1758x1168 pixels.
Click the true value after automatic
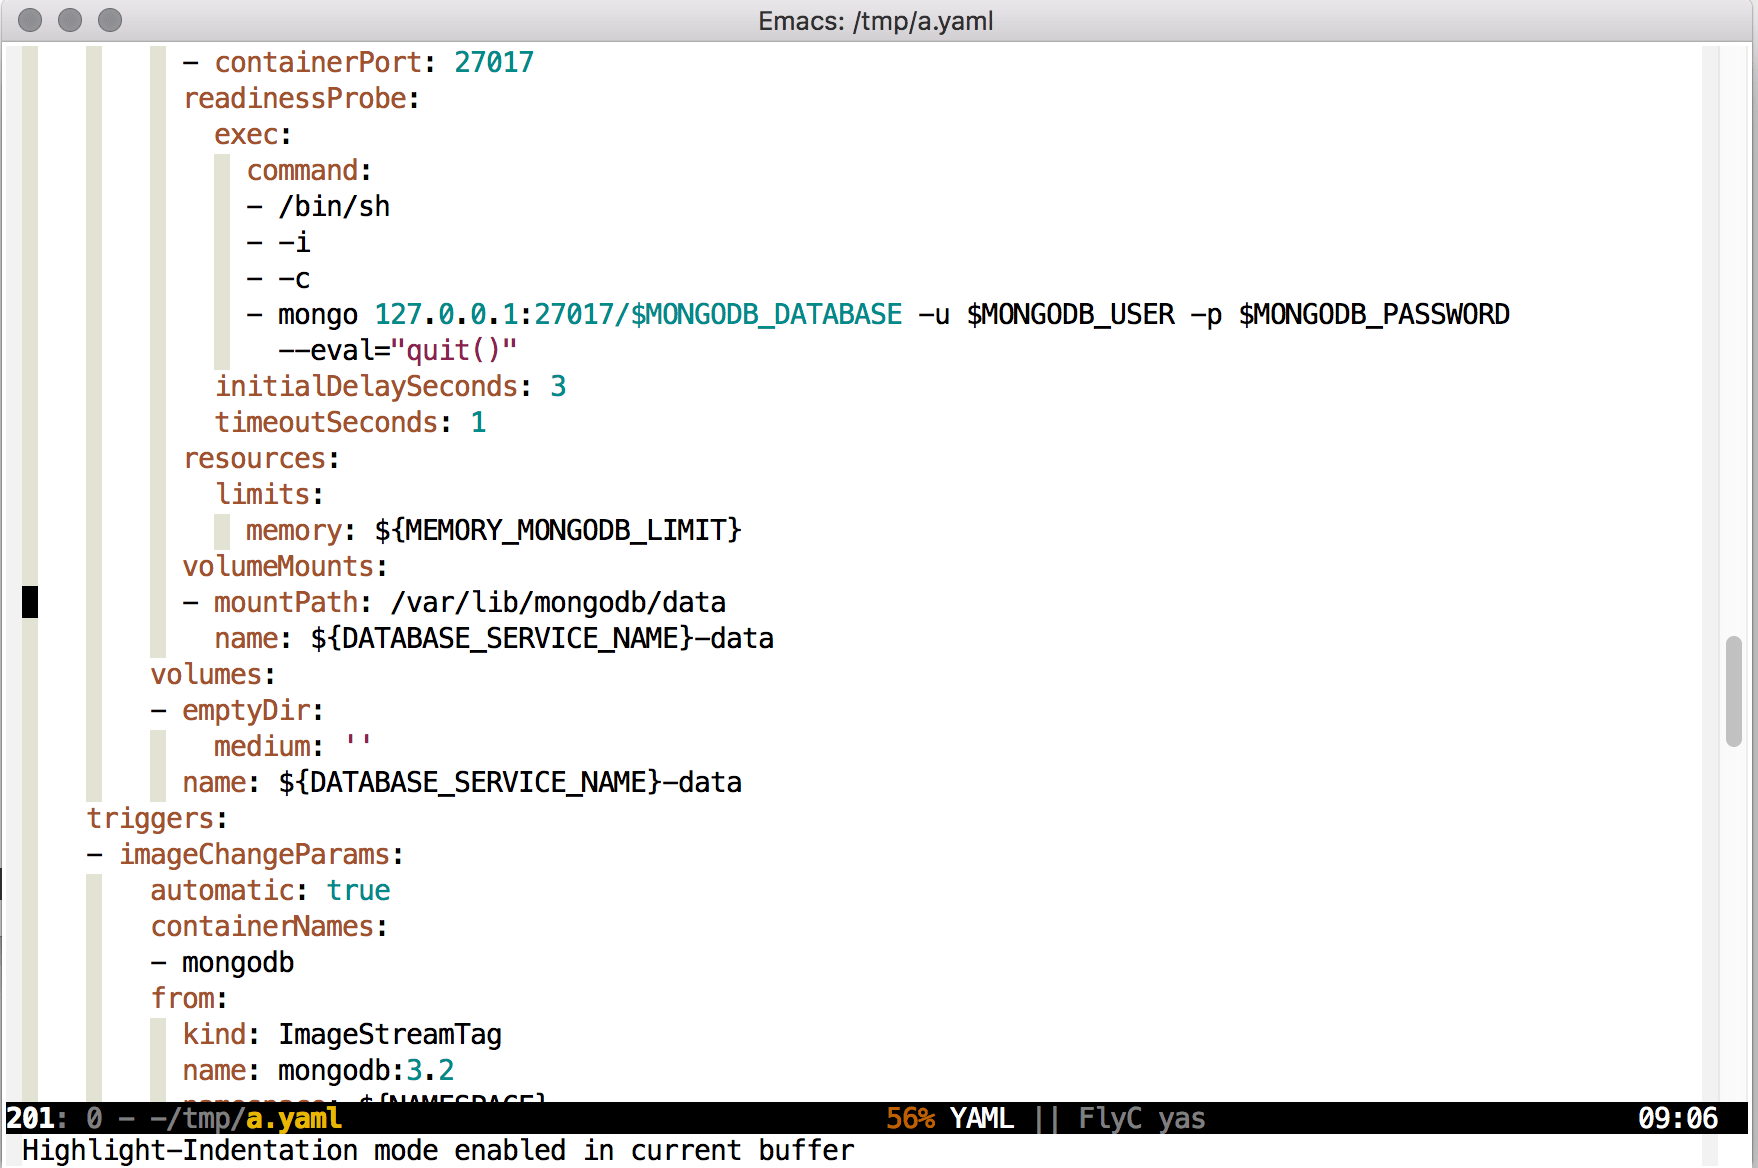pyautogui.click(x=358, y=890)
